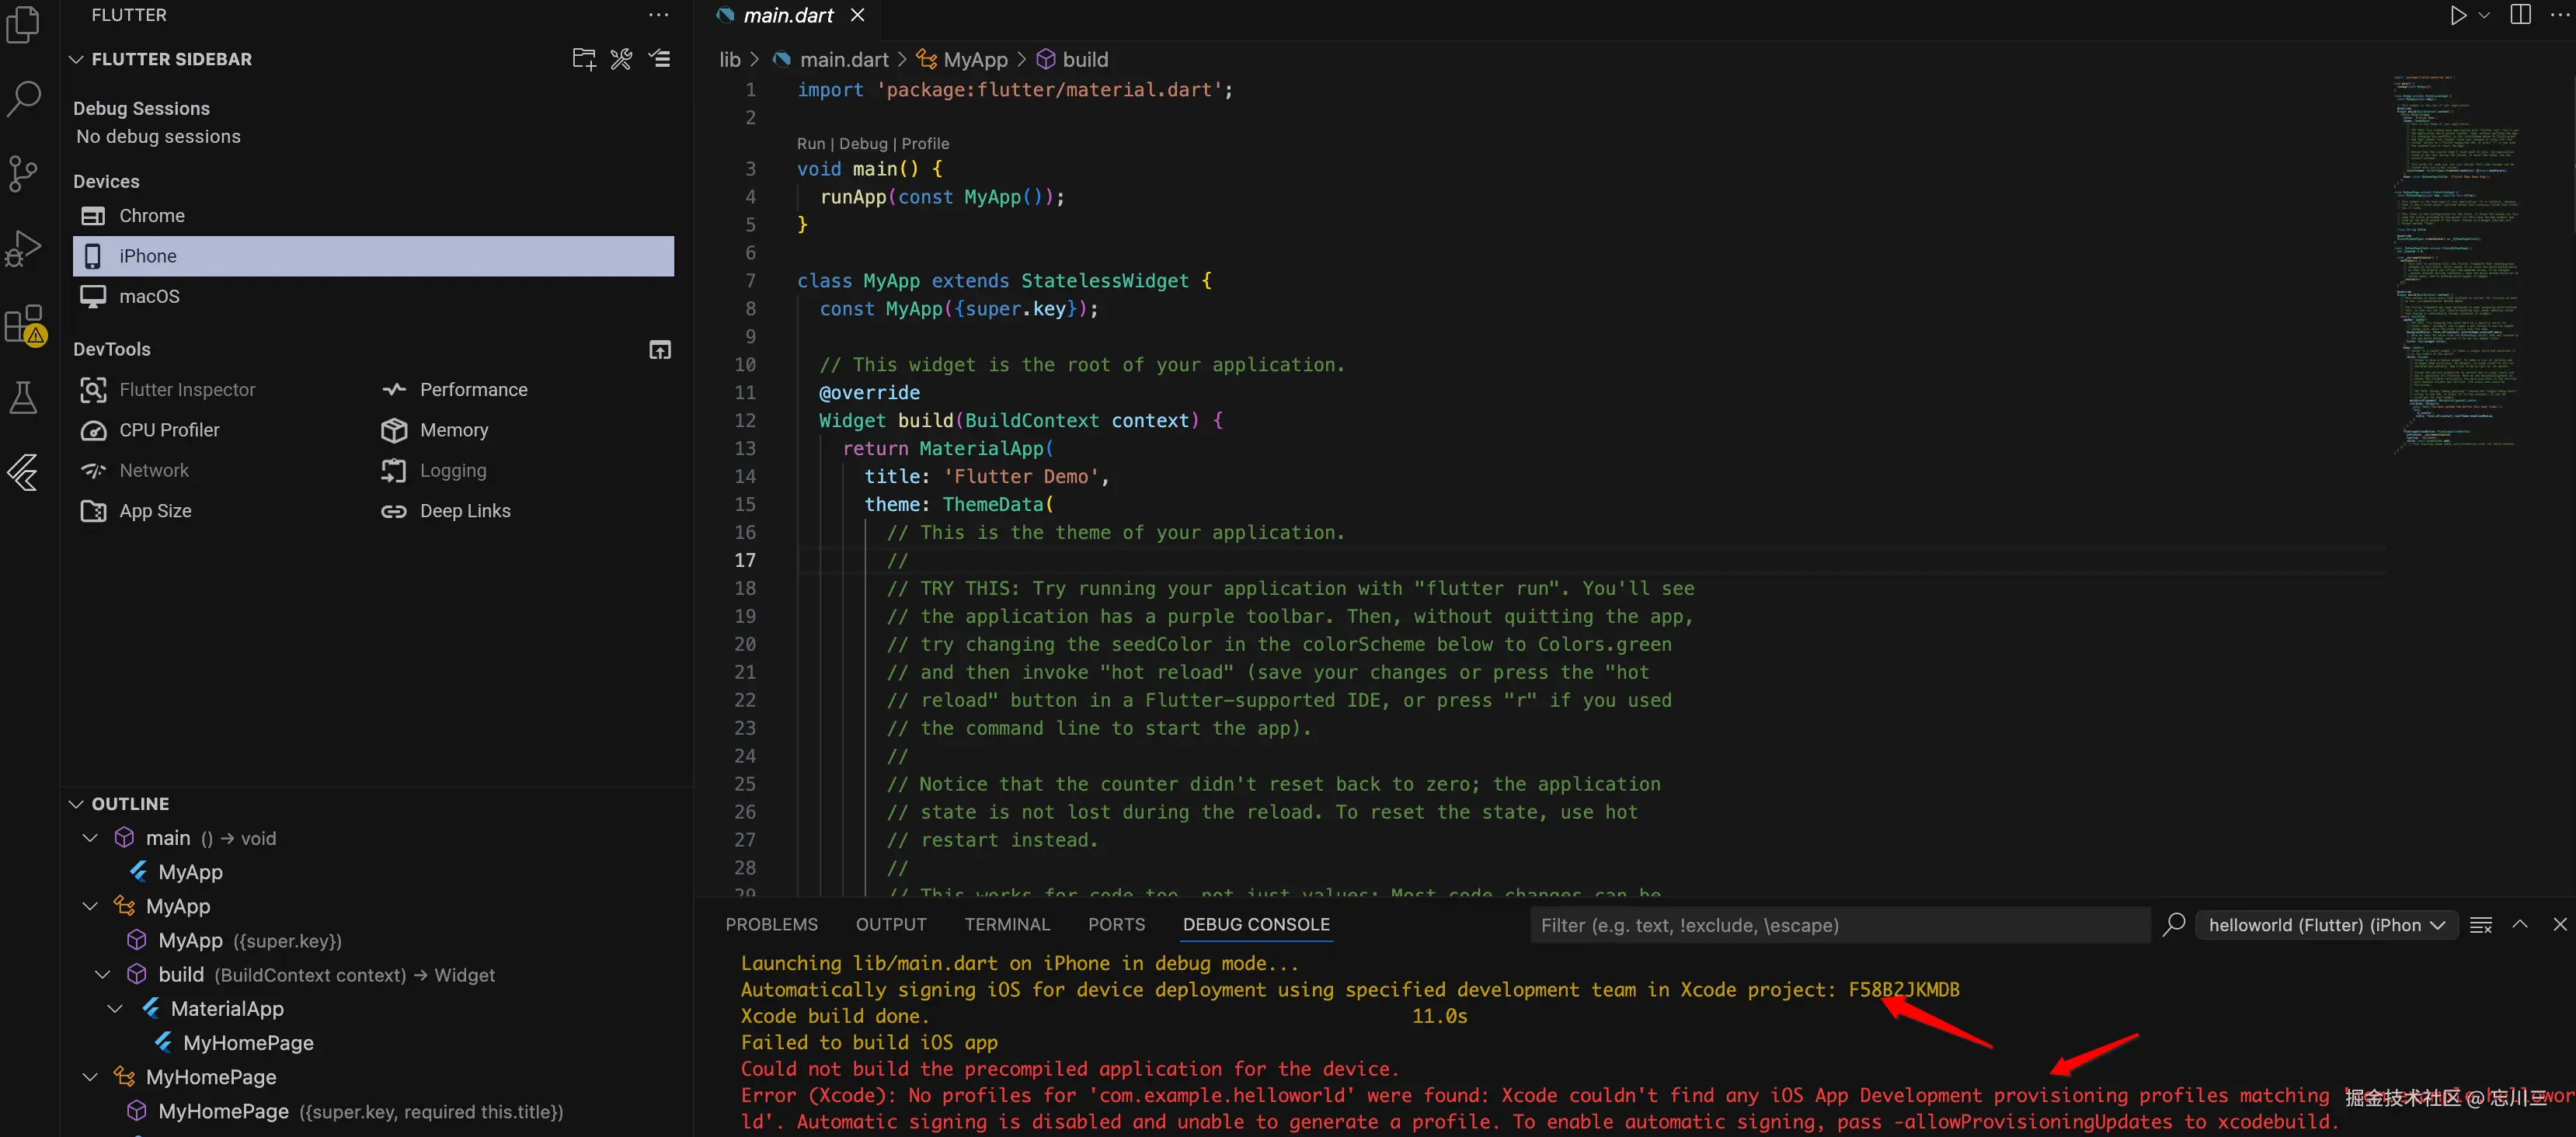This screenshot has height=1137, width=2576.
Task: Open the Flutter view in activity bar
Action: click(x=23, y=472)
